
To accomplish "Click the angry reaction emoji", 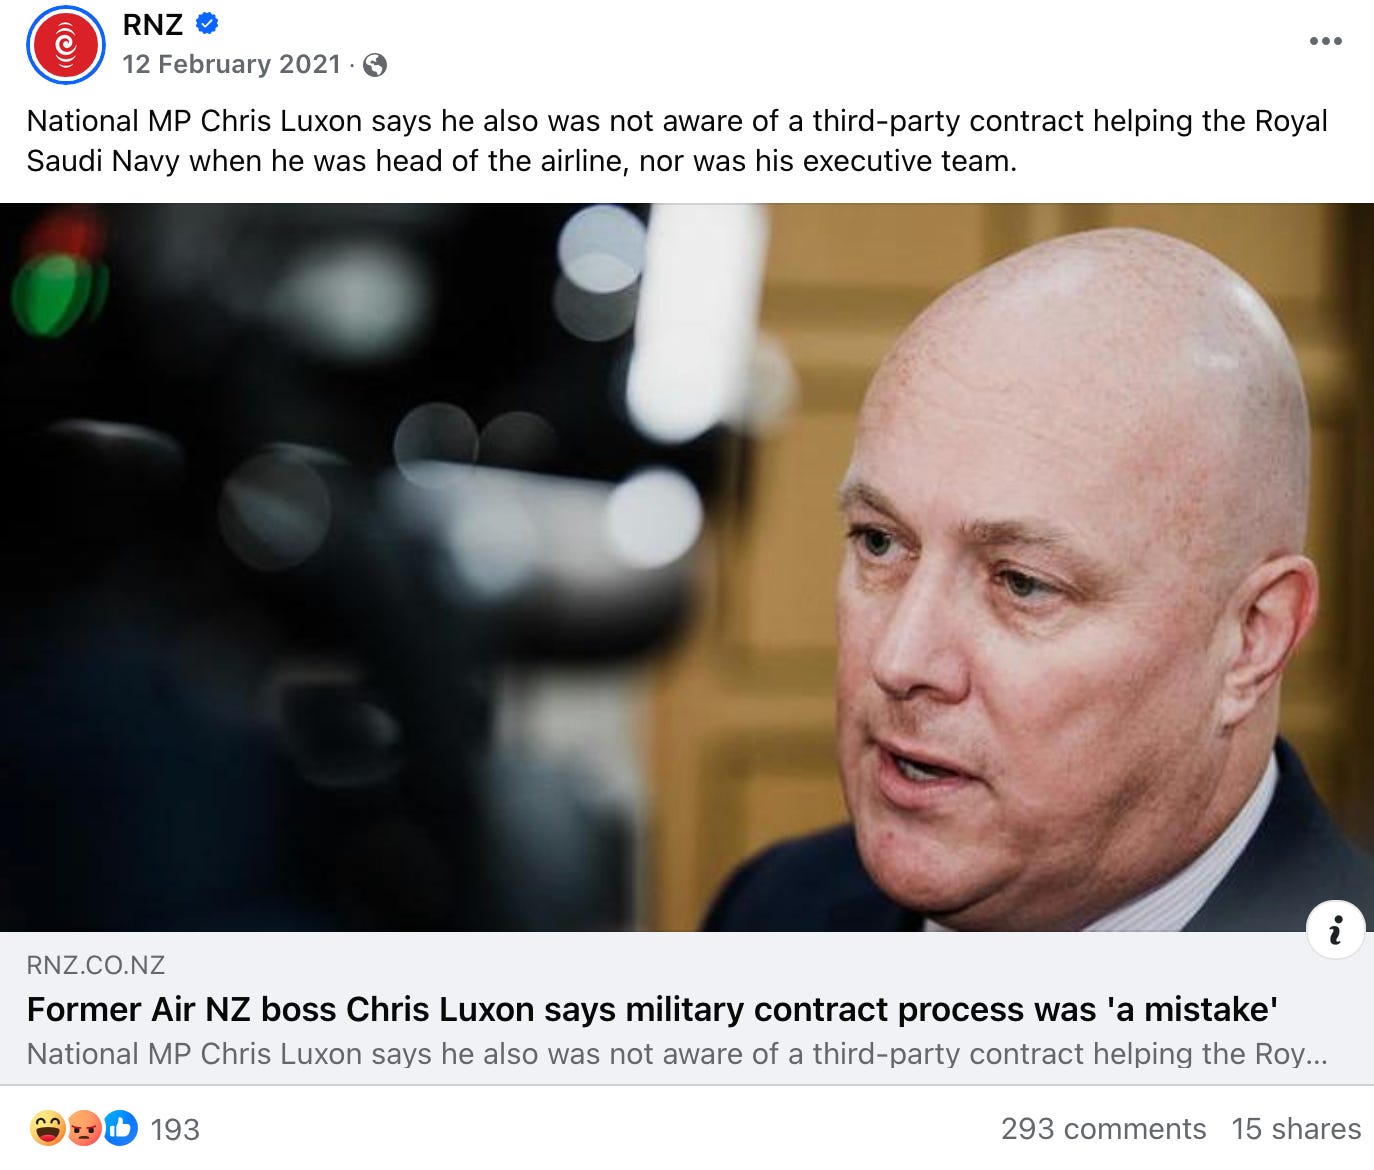I will point(84,1129).
